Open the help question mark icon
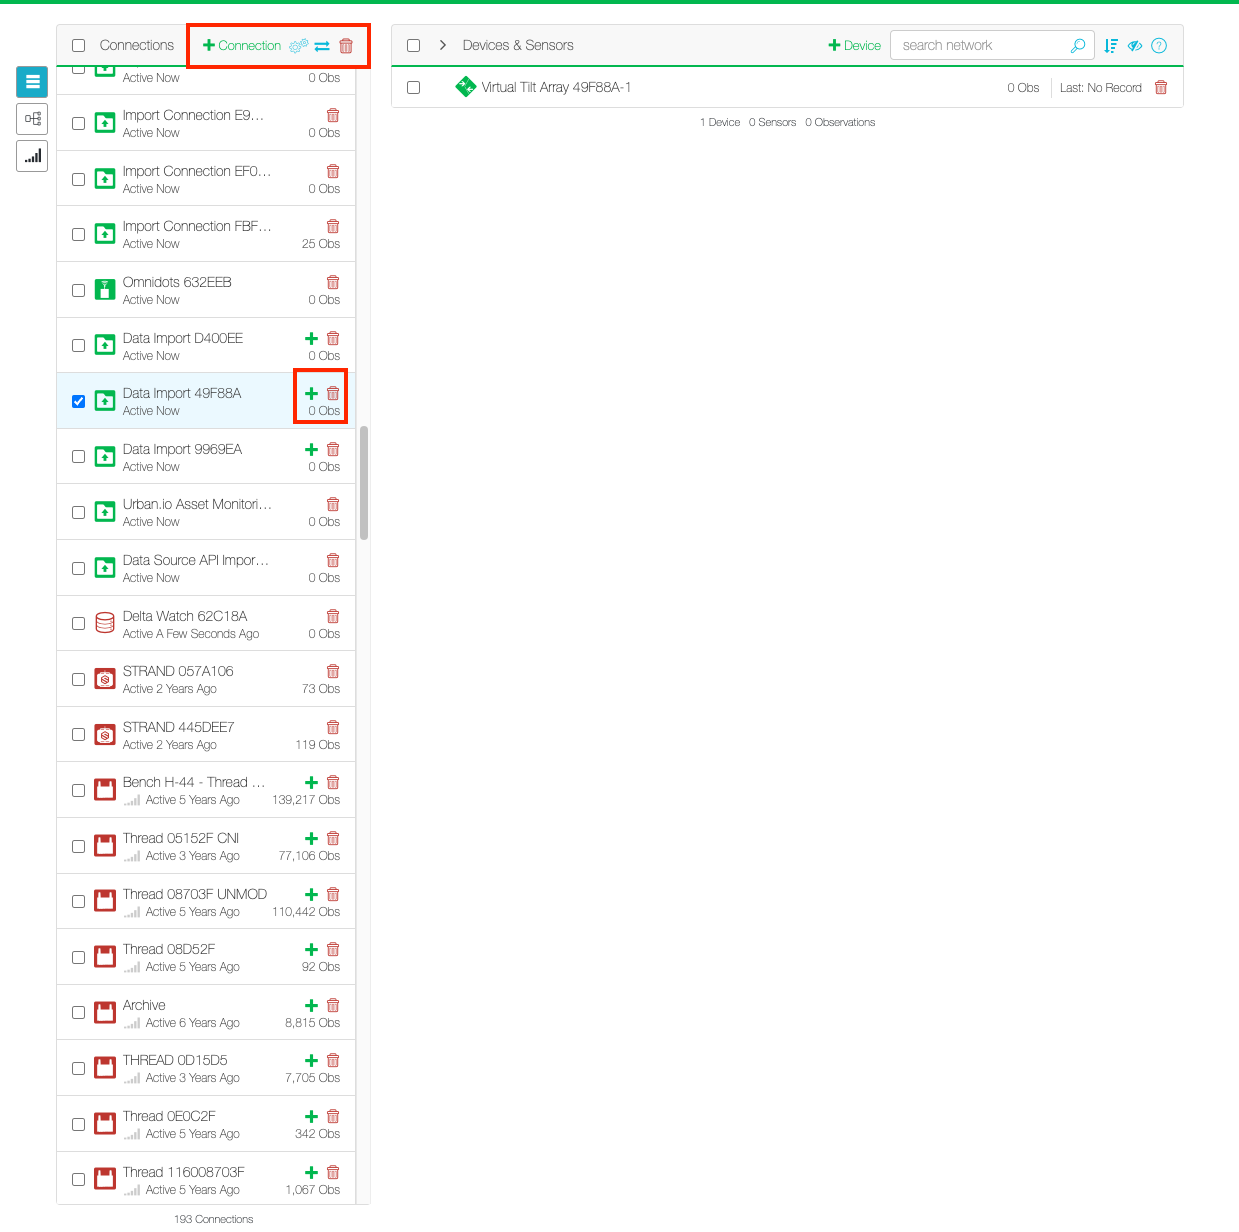Viewport: 1239px width, 1232px height. (1159, 45)
